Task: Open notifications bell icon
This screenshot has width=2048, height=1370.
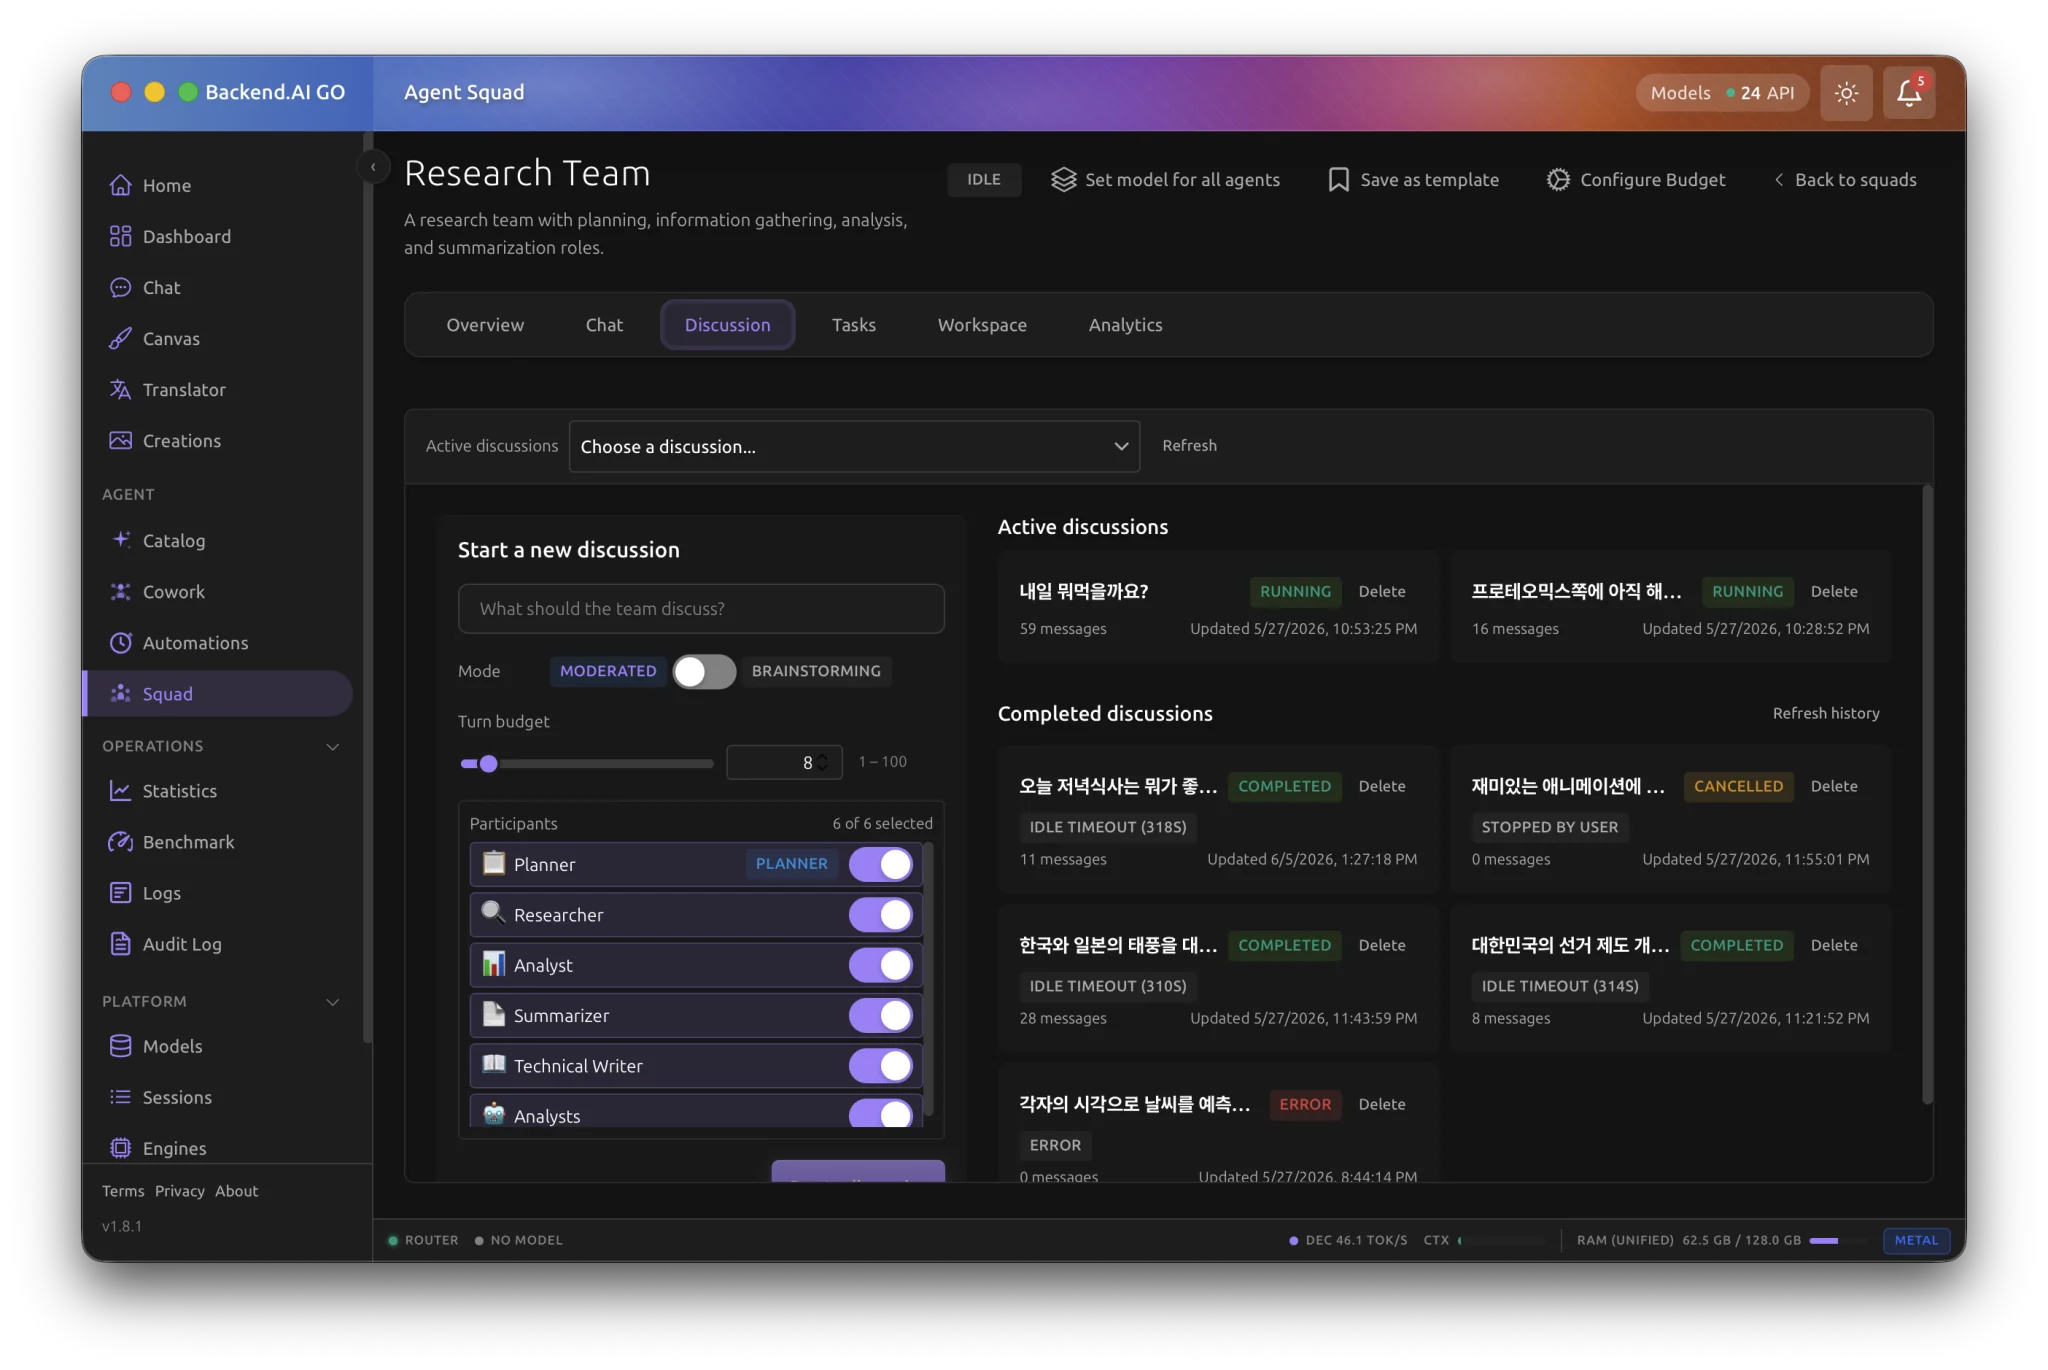Action: coord(1909,93)
